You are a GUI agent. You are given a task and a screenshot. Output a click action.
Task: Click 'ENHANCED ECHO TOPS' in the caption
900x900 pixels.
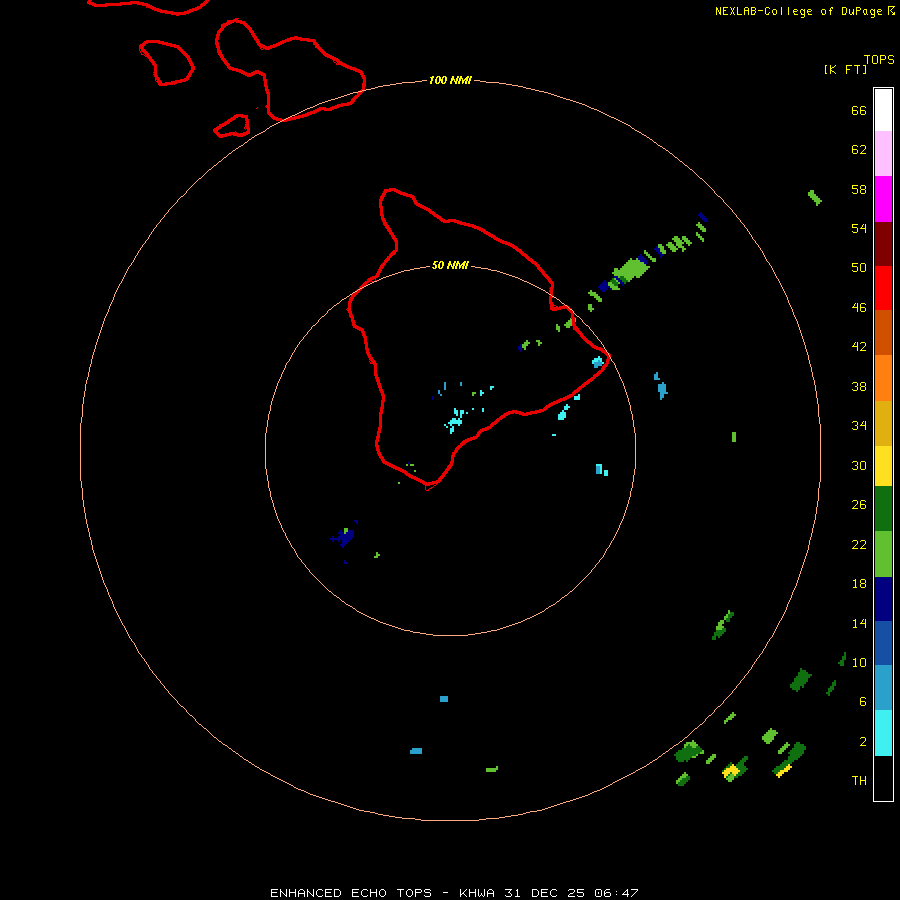[x=351, y=893]
